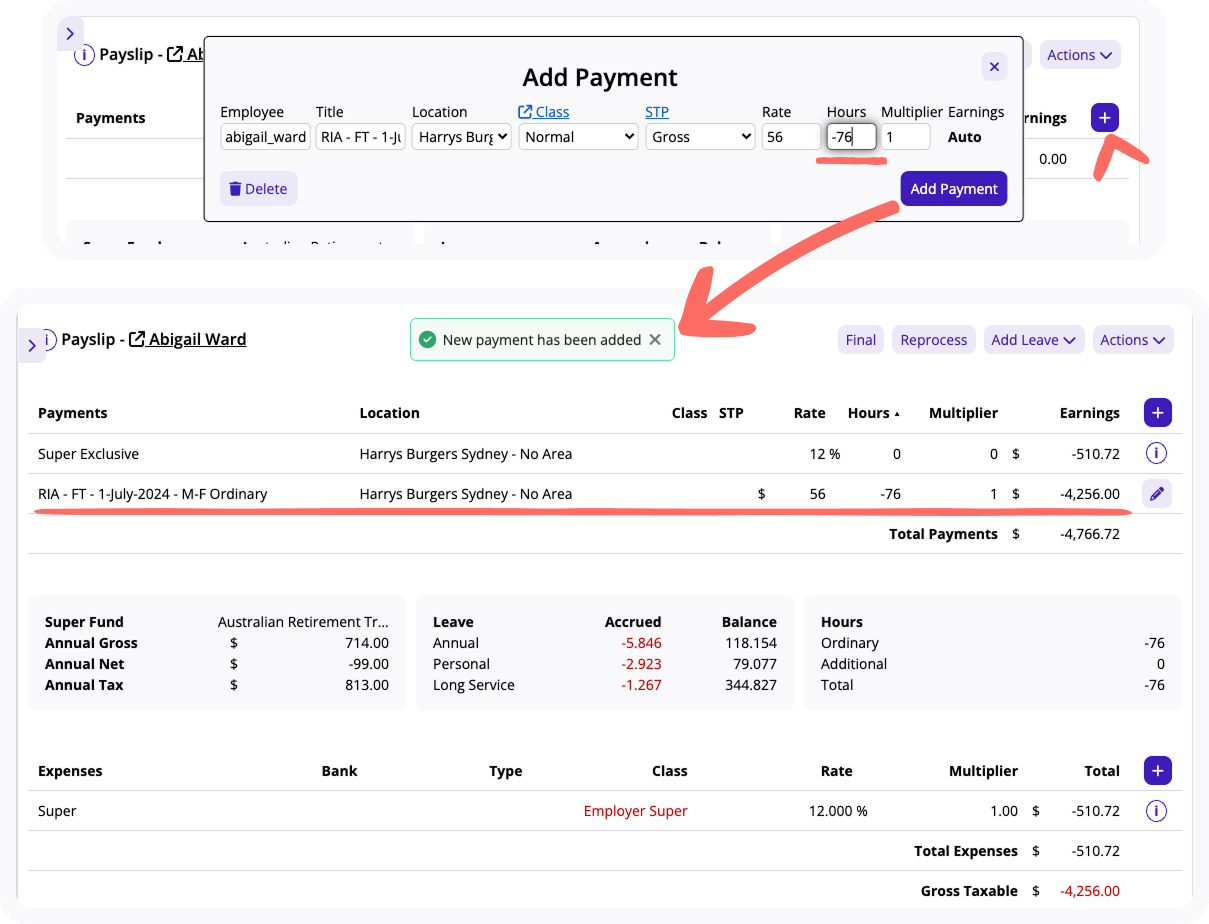
Task: Close the Add Payment dialog
Action: pos(994,67)
